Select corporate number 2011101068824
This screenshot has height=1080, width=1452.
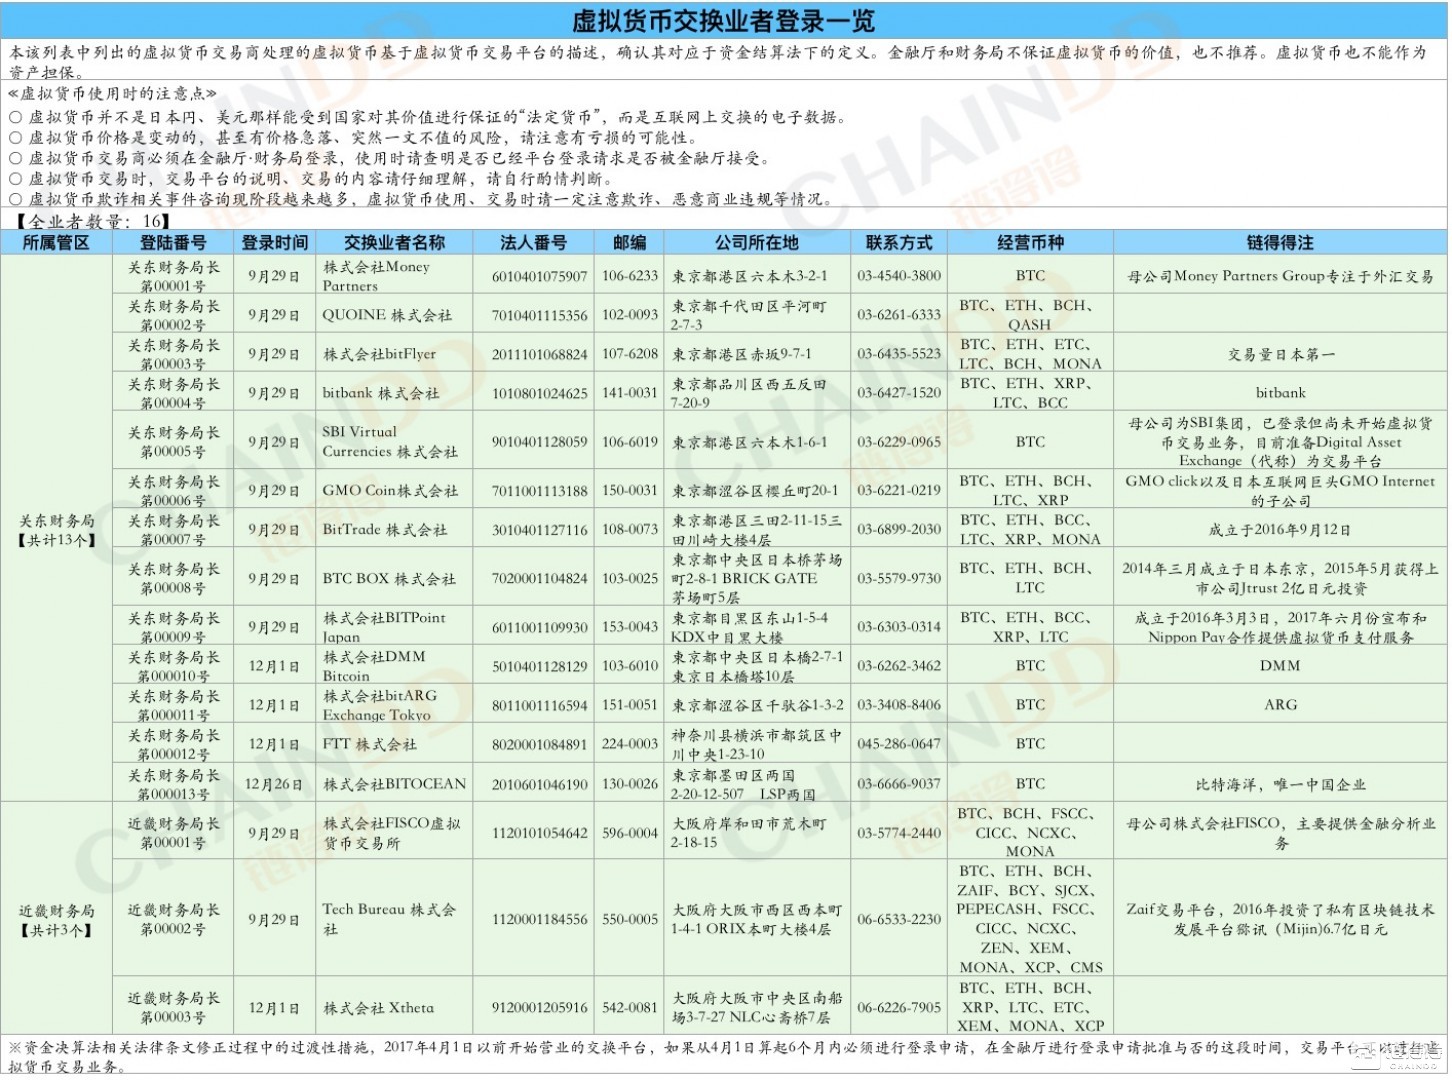tap(539, 354)
